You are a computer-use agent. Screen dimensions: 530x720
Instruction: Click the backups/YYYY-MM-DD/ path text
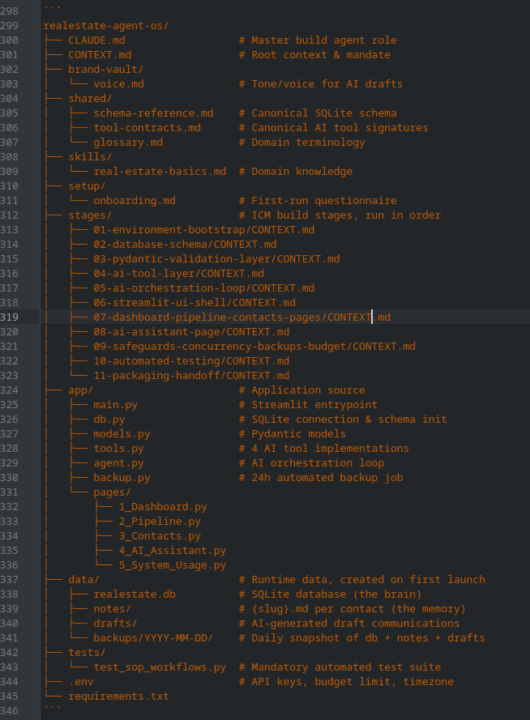[153, 638]
